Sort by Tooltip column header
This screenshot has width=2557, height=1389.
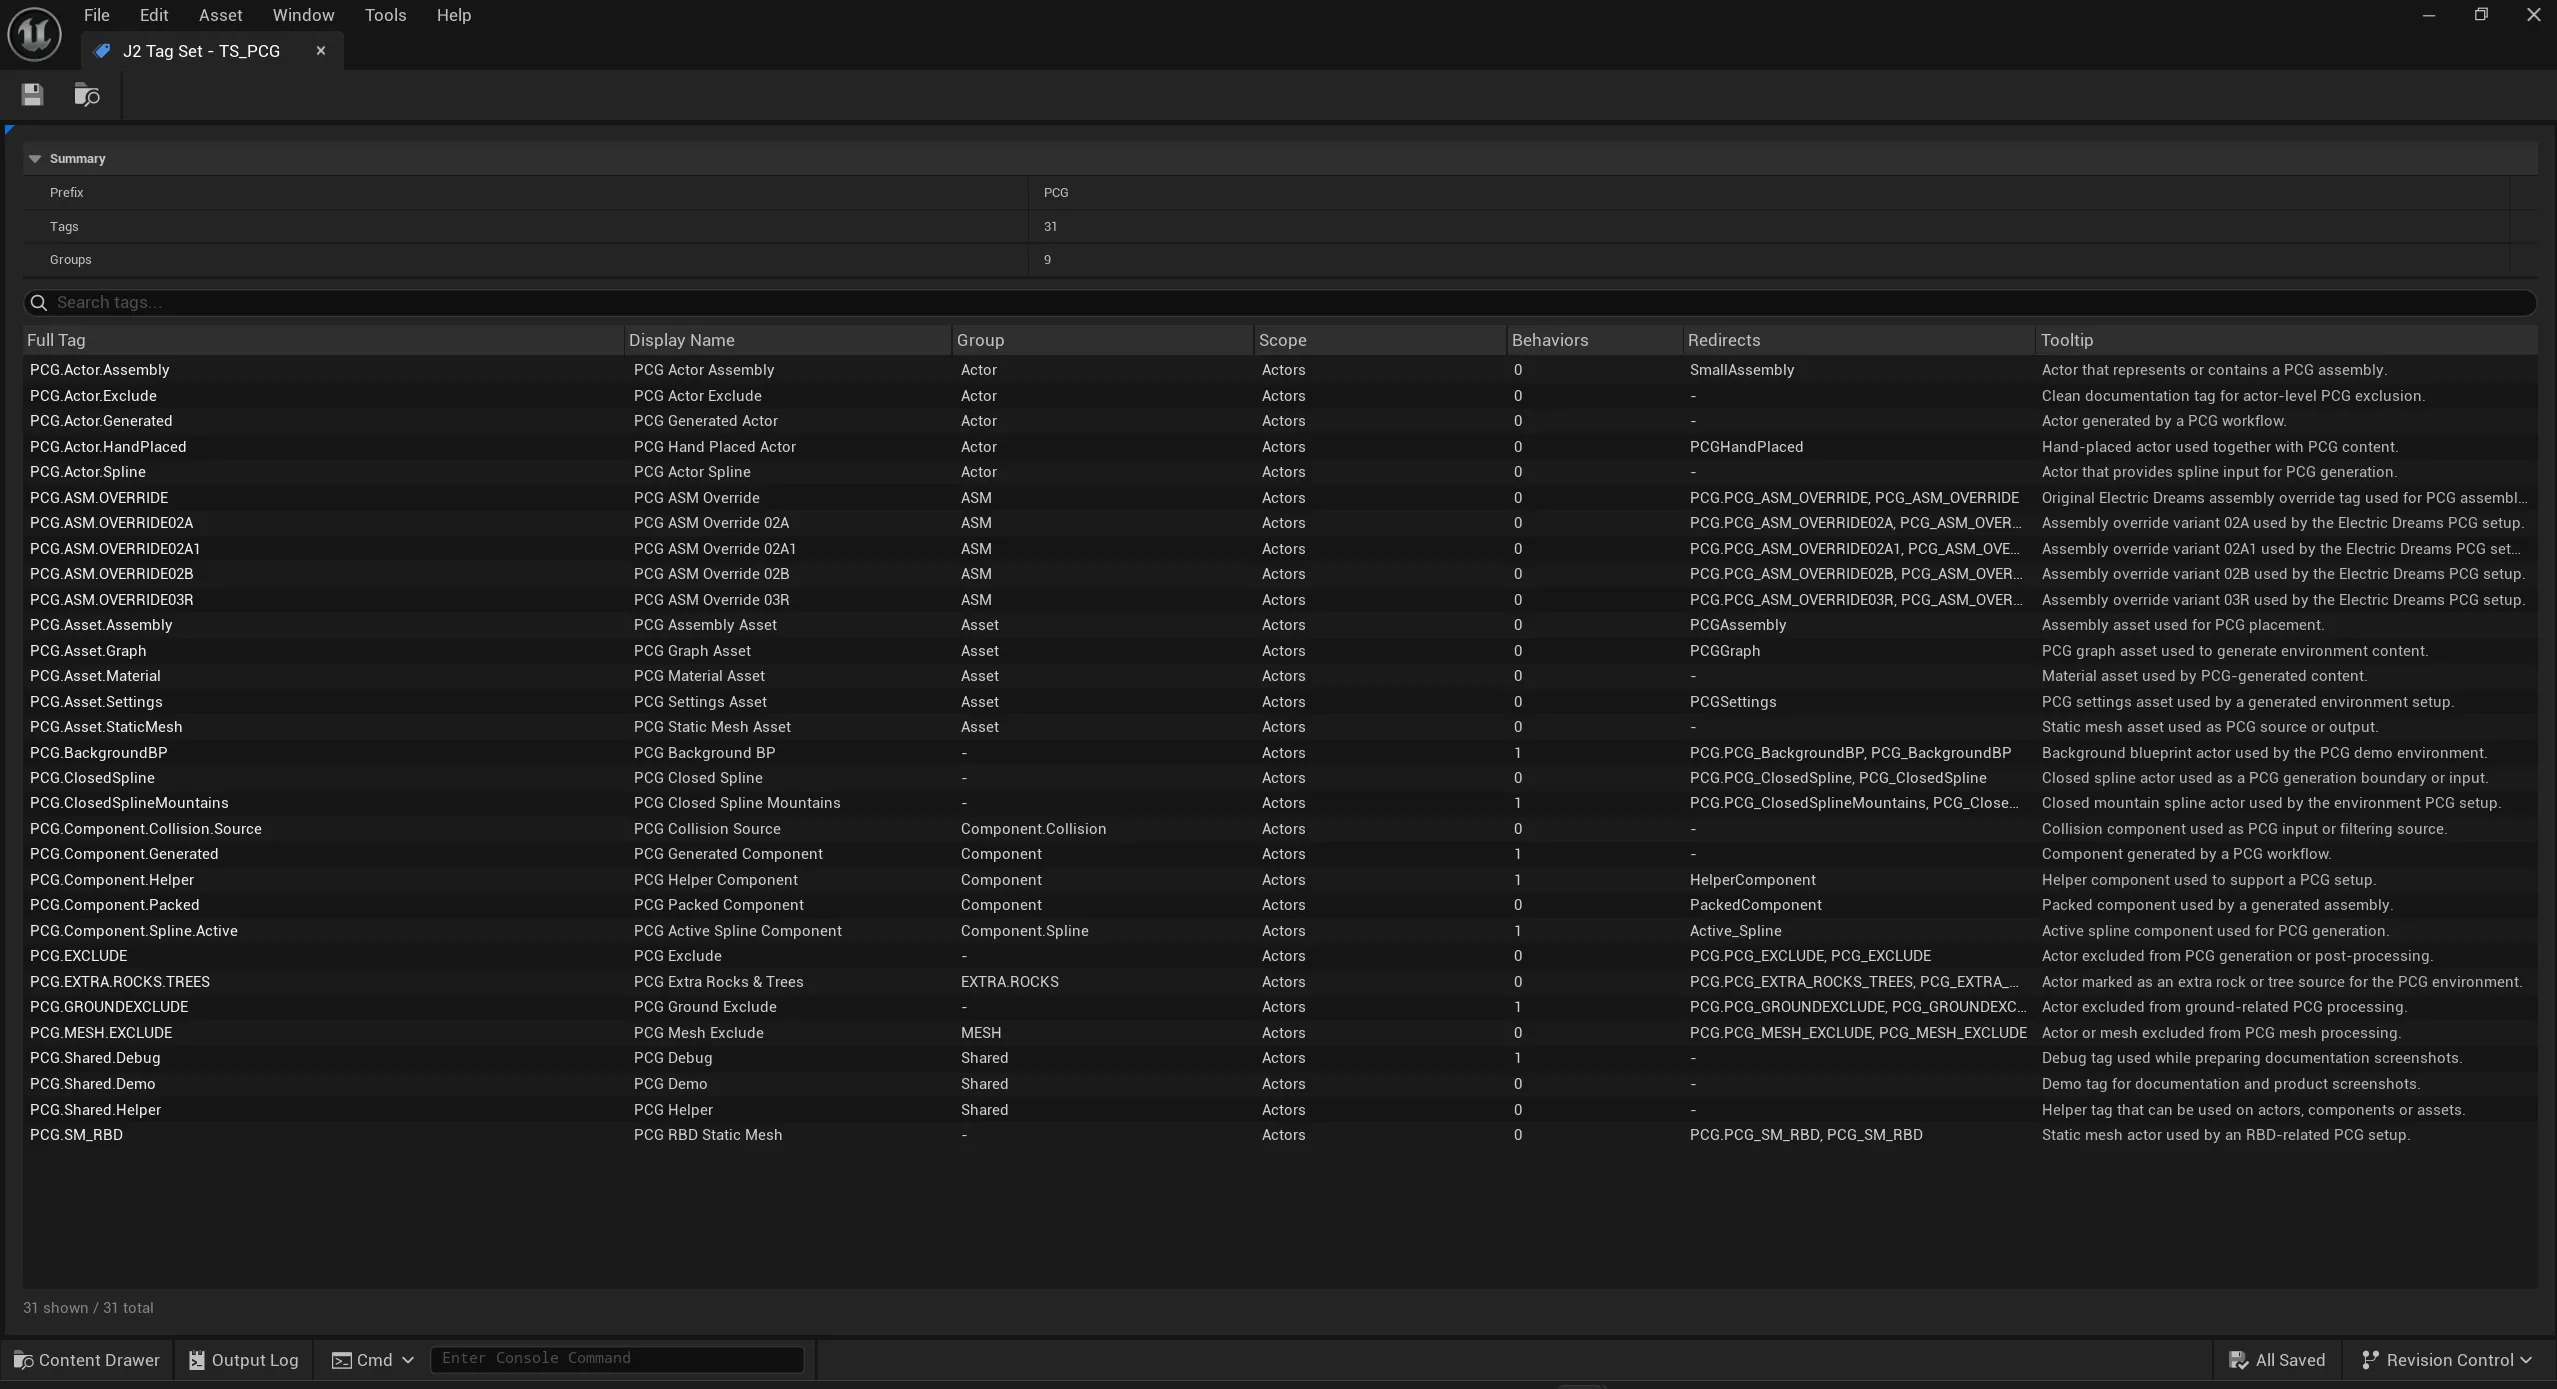[x=2286, y=340]
